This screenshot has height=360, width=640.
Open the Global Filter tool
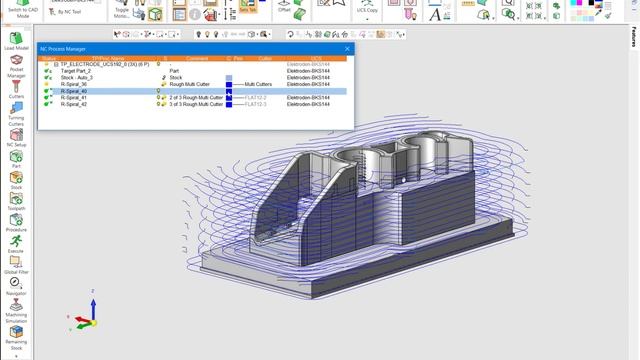(16, 265)
